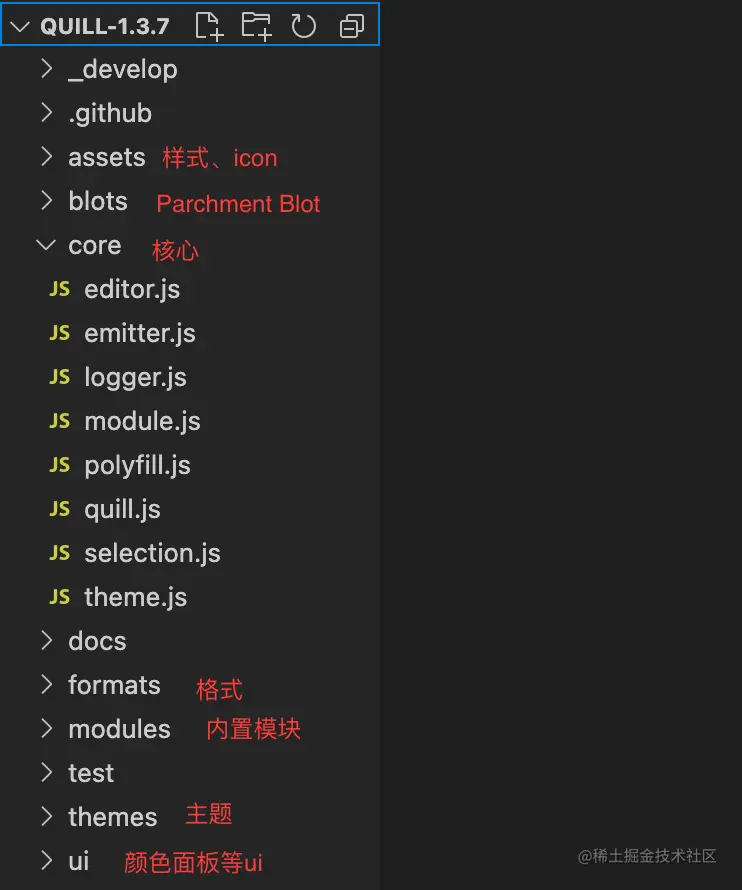Click the JS icon beside quill.js
This screenshot has width=742, height=890.
click(x=58, y=509)
